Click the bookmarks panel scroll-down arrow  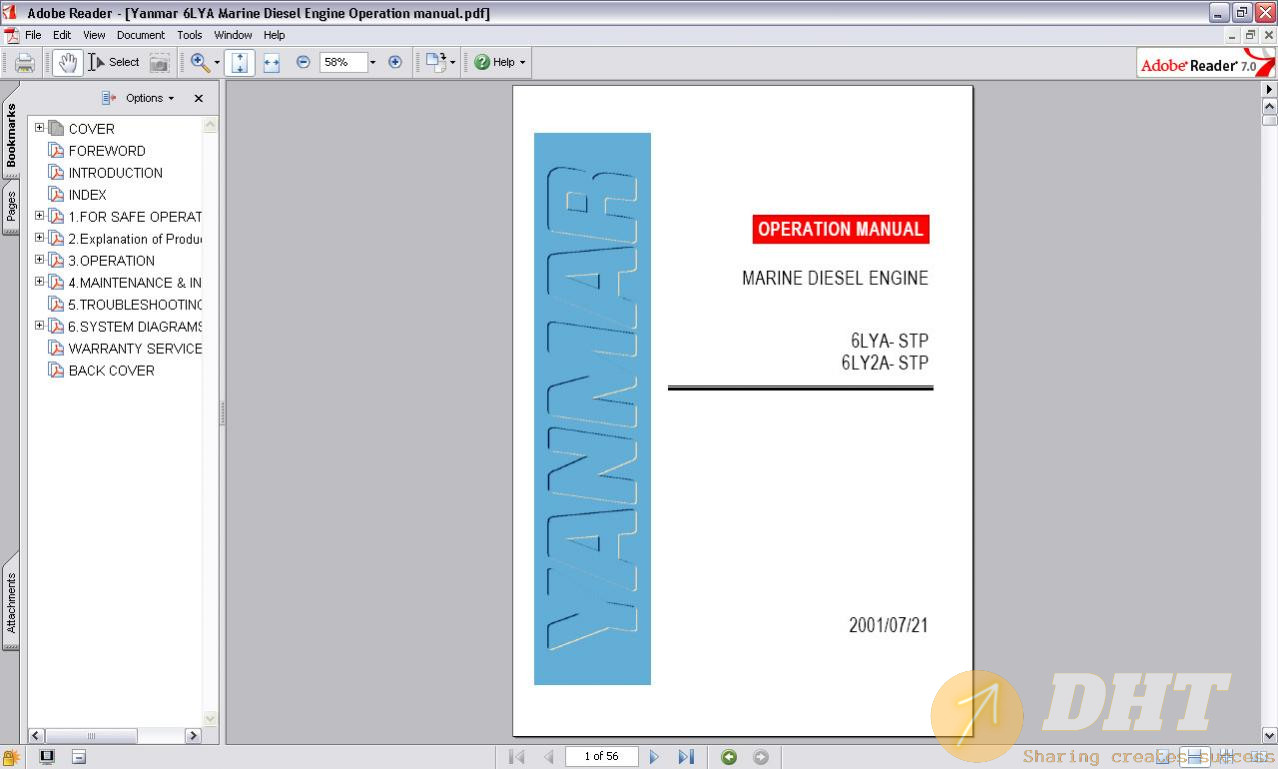pos(210,718)
